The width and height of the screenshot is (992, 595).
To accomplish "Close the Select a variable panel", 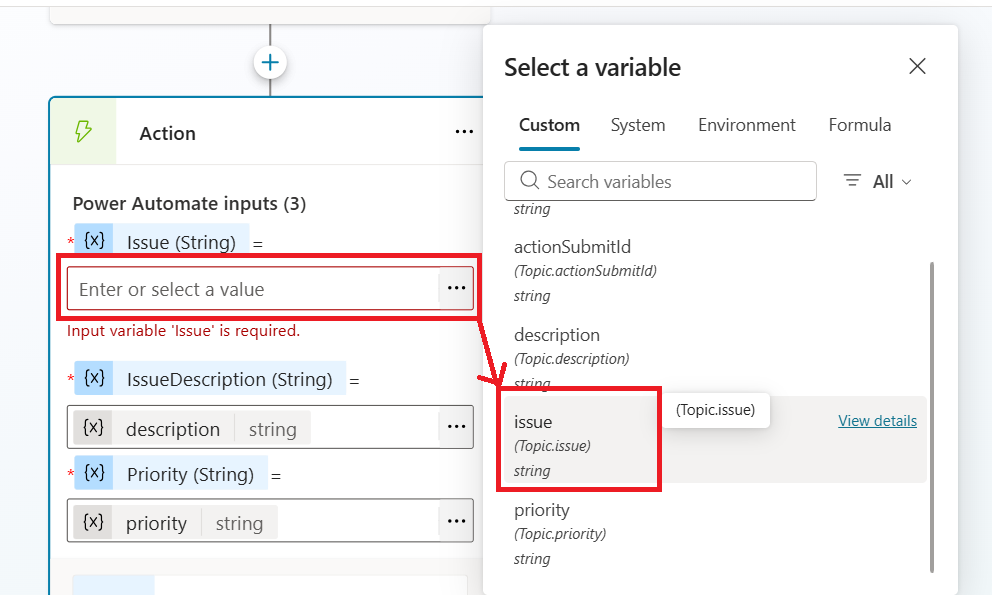I will (x=917, y=67).
